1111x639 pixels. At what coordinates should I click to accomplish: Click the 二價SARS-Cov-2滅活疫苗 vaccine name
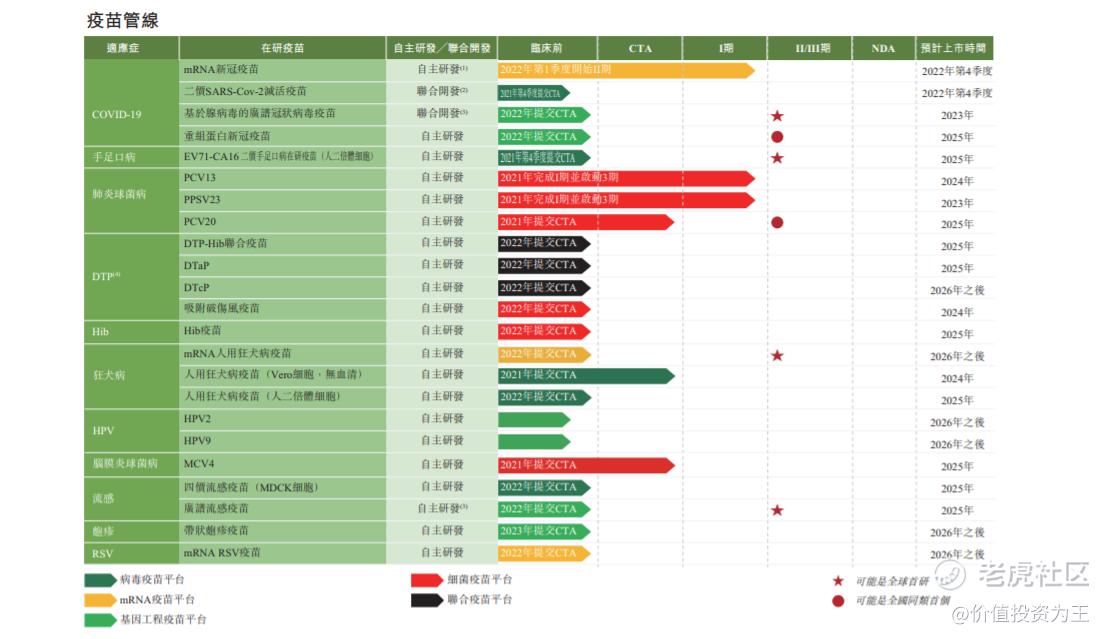tap(245, 91)
